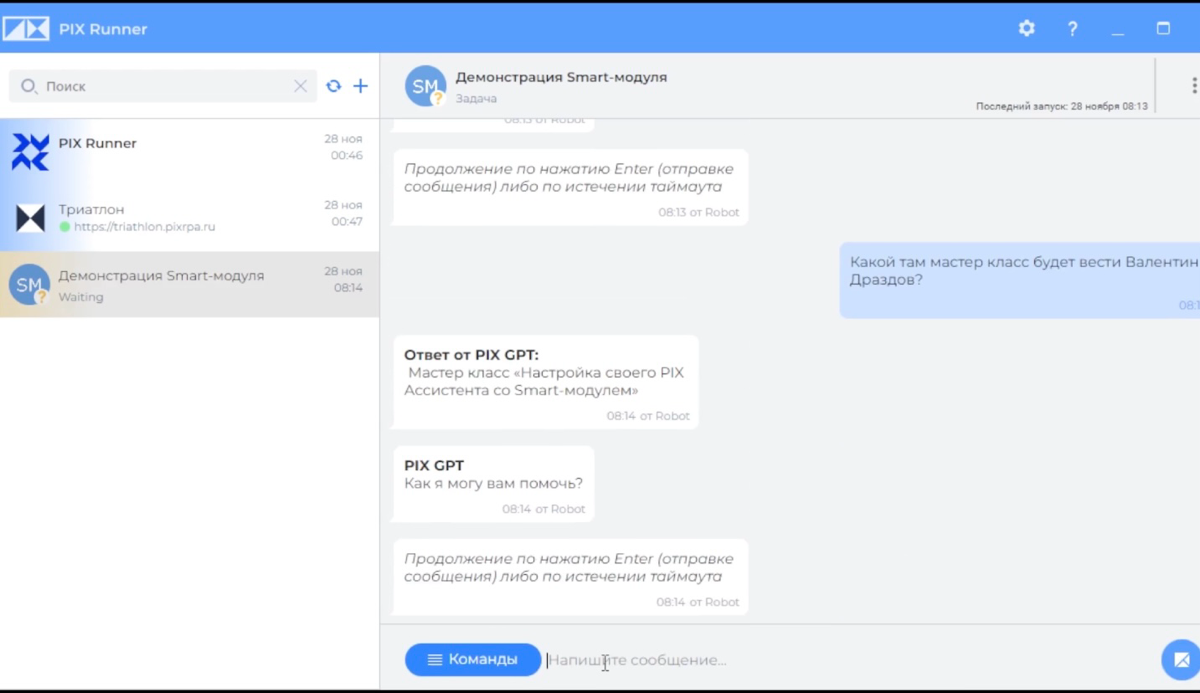Viewport: 1200px width, 693px height.
Task: Add new item with plus icon
Action: click(x=360, y=86)
